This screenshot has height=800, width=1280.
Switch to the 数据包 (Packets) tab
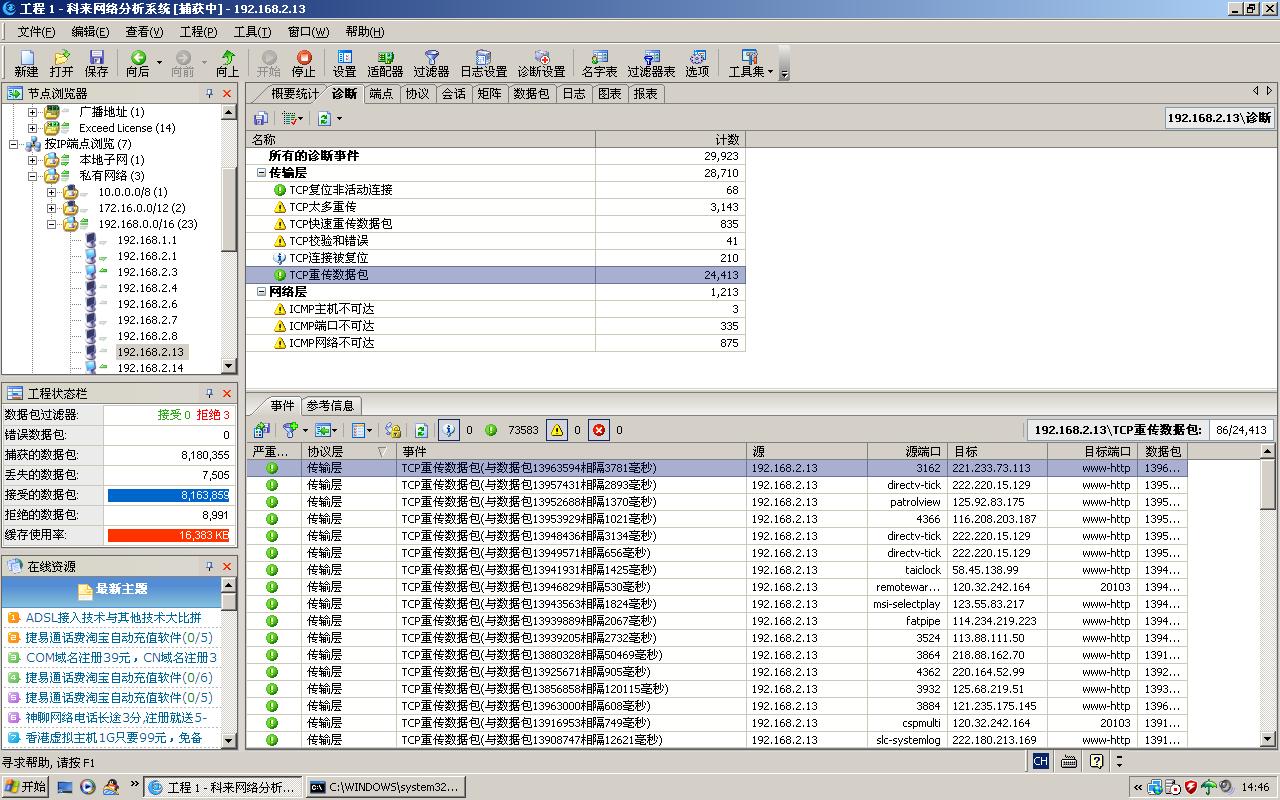[x=530, y=94]
